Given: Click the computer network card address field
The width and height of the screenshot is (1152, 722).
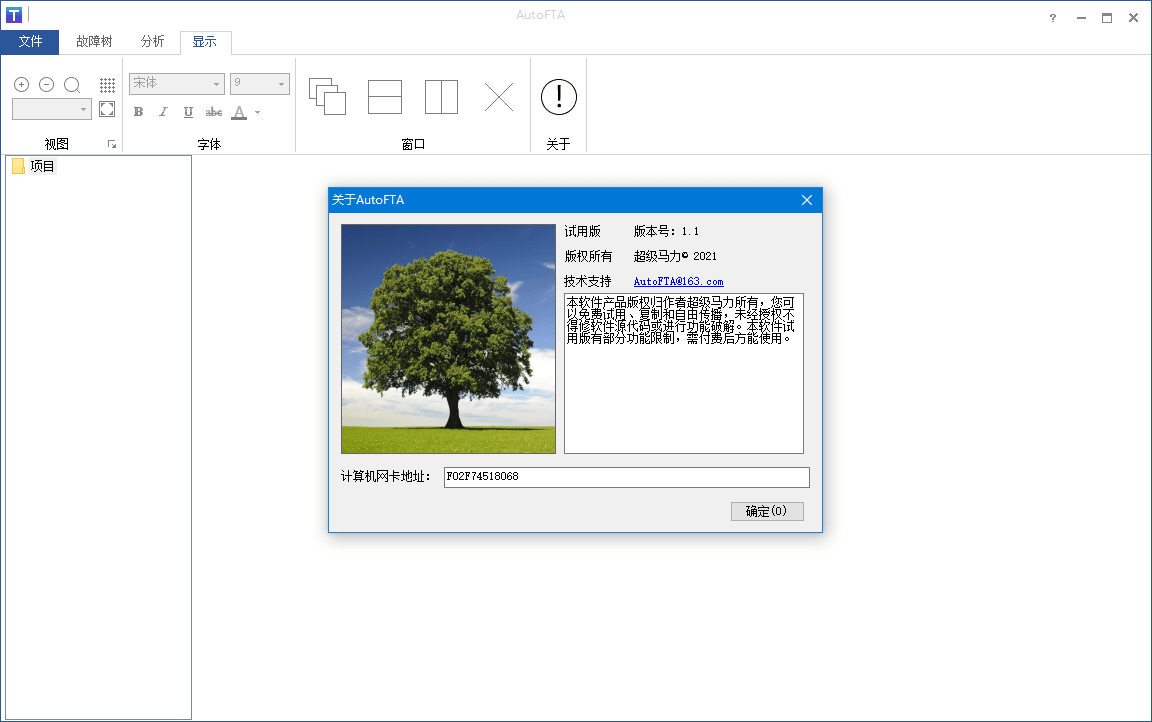Looking at the screenshot, I should coord(626,477).
